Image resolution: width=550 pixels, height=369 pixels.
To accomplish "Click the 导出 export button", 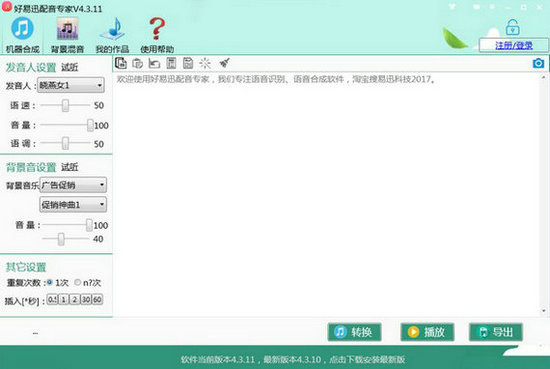I will click(x=496, y=332).
